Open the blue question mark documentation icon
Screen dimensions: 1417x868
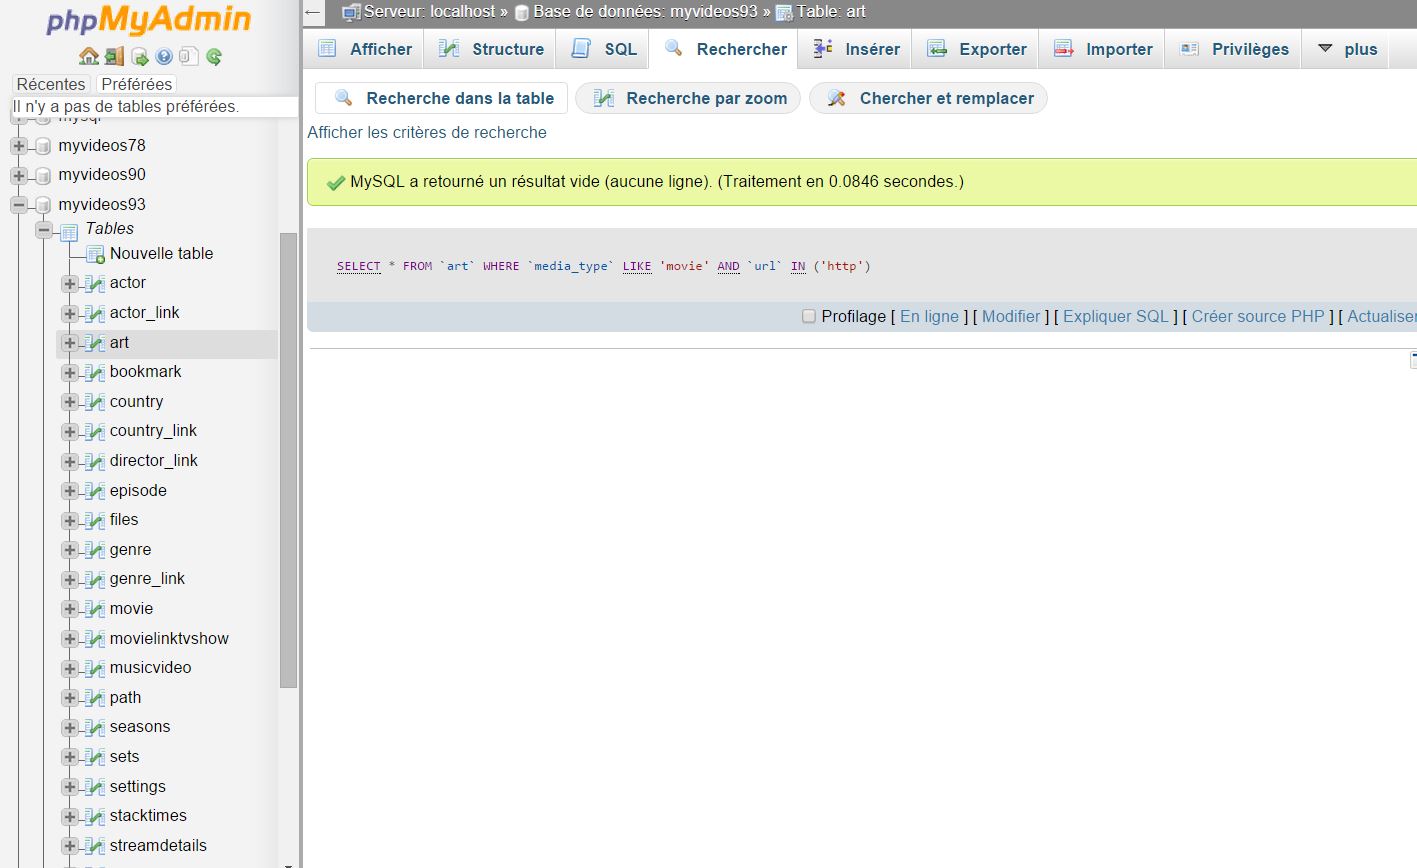pyautogui.click(x=164, y=56)
